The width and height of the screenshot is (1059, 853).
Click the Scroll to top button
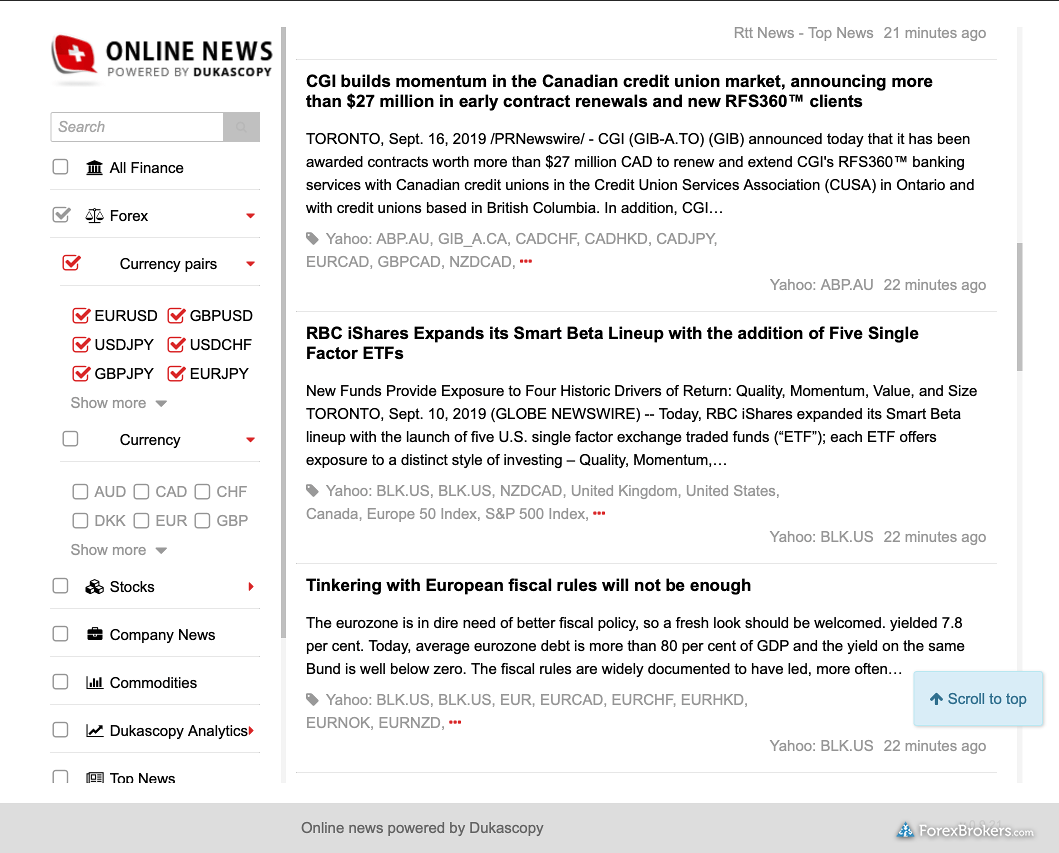pos(978,699)
